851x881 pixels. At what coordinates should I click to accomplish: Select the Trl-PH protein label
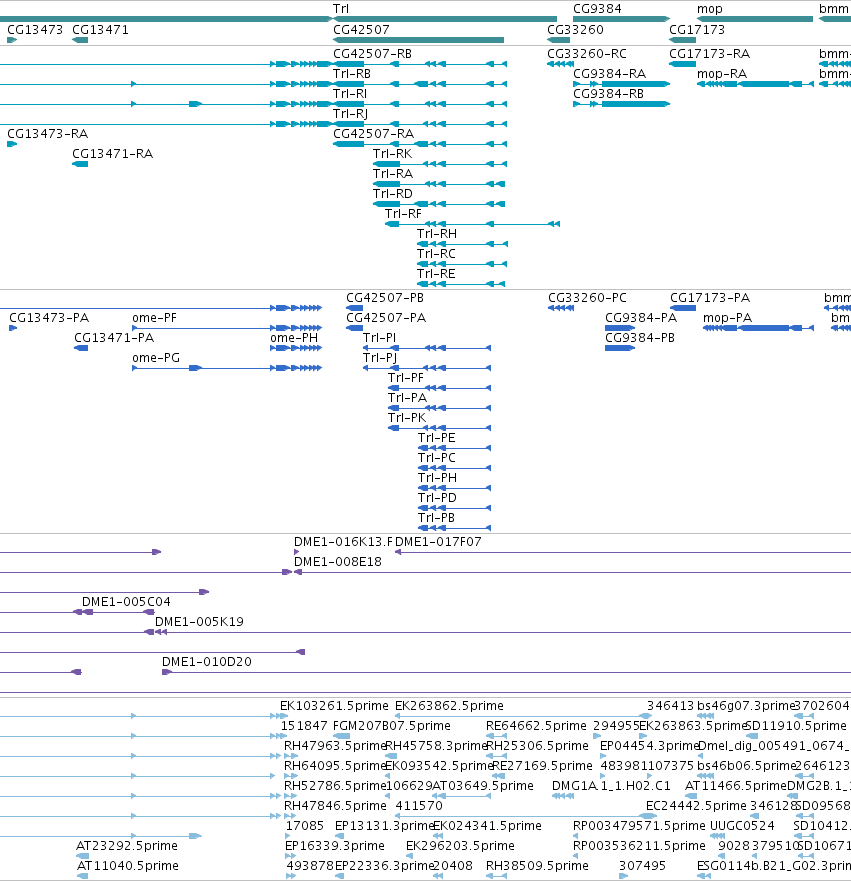(x=437, y=478)
